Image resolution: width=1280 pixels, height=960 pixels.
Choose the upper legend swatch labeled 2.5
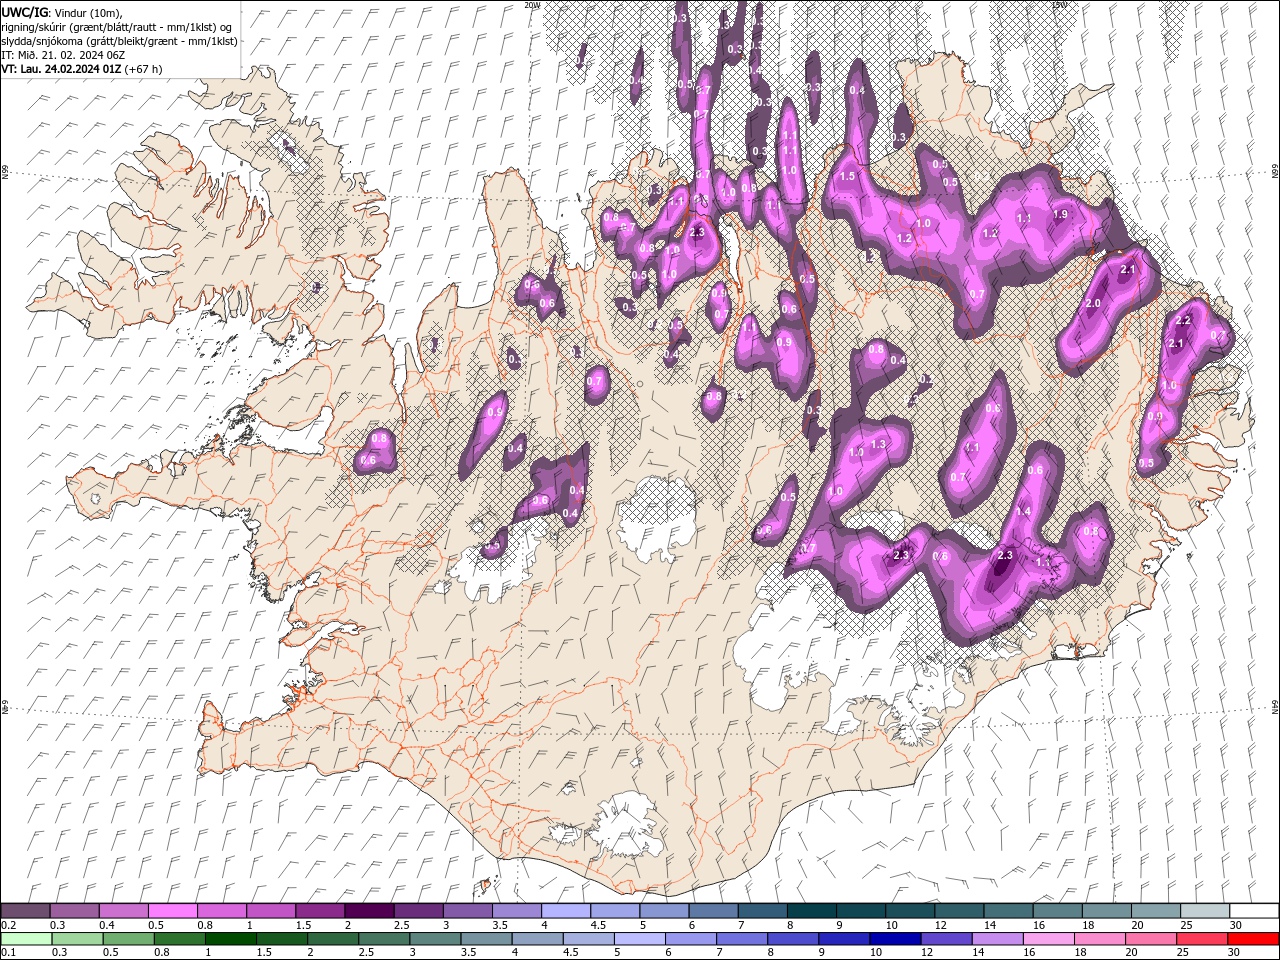tap(418, 911)
